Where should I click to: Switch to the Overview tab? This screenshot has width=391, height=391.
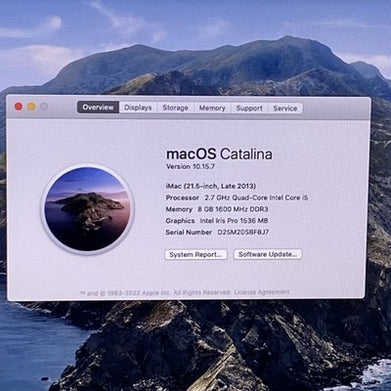[x=98, y=107]
